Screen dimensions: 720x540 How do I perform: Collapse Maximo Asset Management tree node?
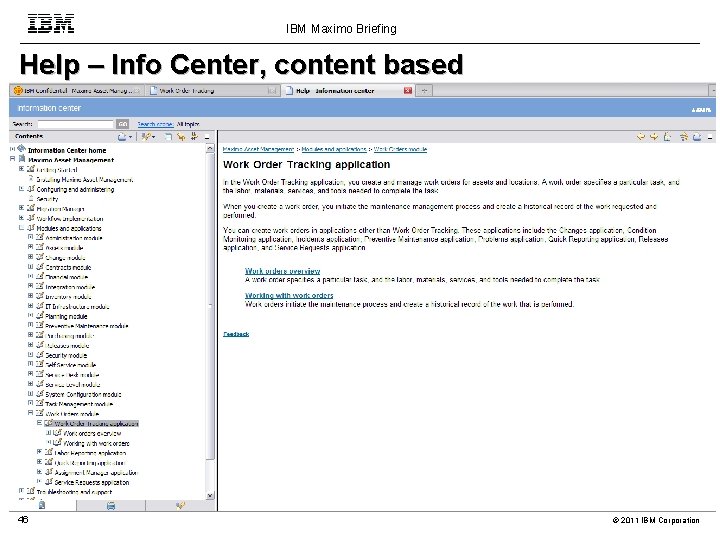pyautogui.click(x=13, y=159)
